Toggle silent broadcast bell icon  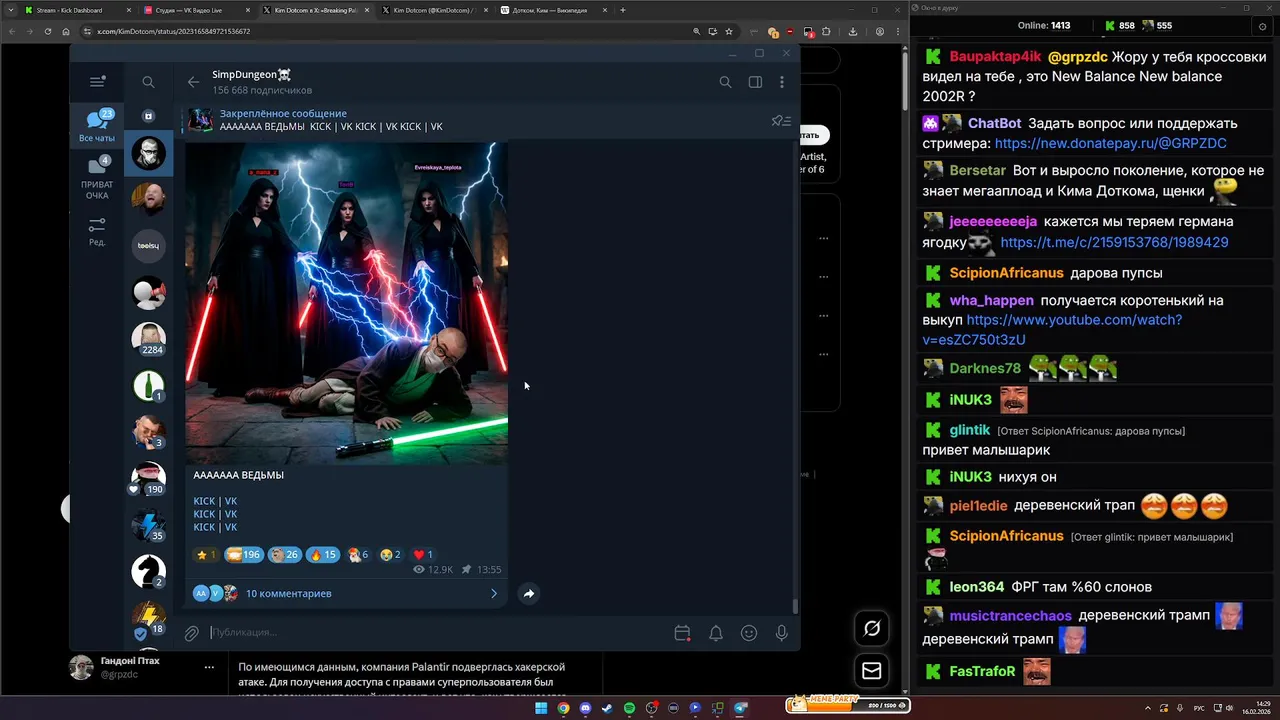tap(716, 632)
